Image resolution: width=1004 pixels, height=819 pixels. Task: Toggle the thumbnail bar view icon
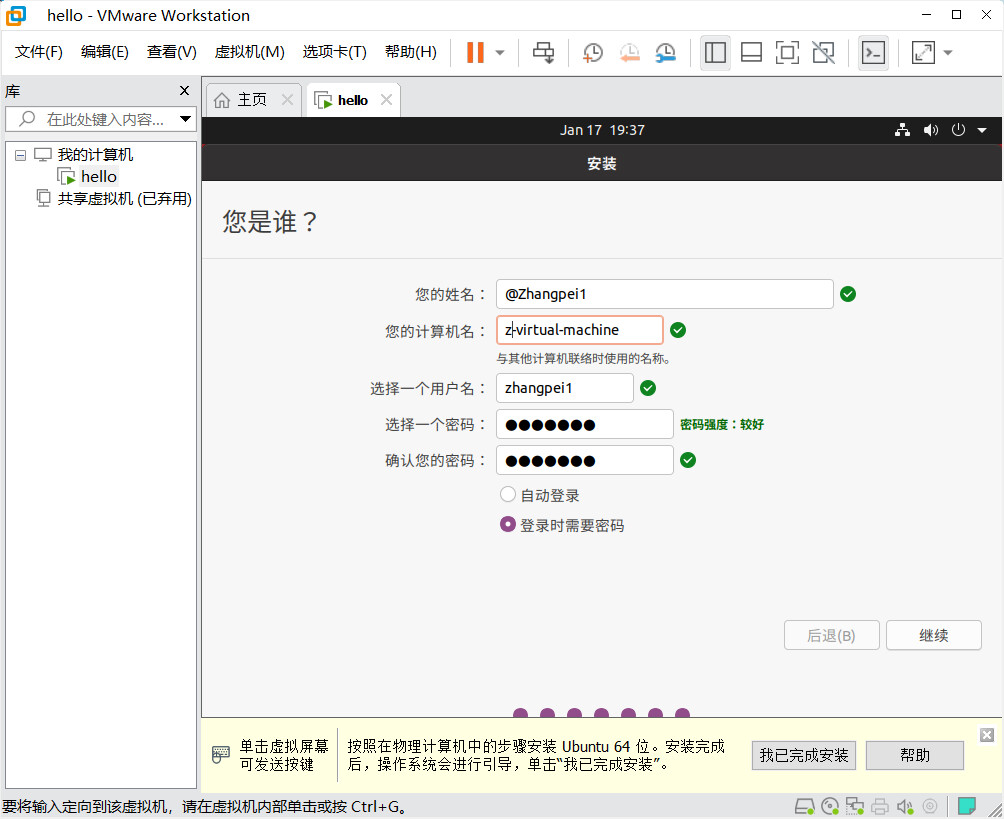[x=751, y=53]
